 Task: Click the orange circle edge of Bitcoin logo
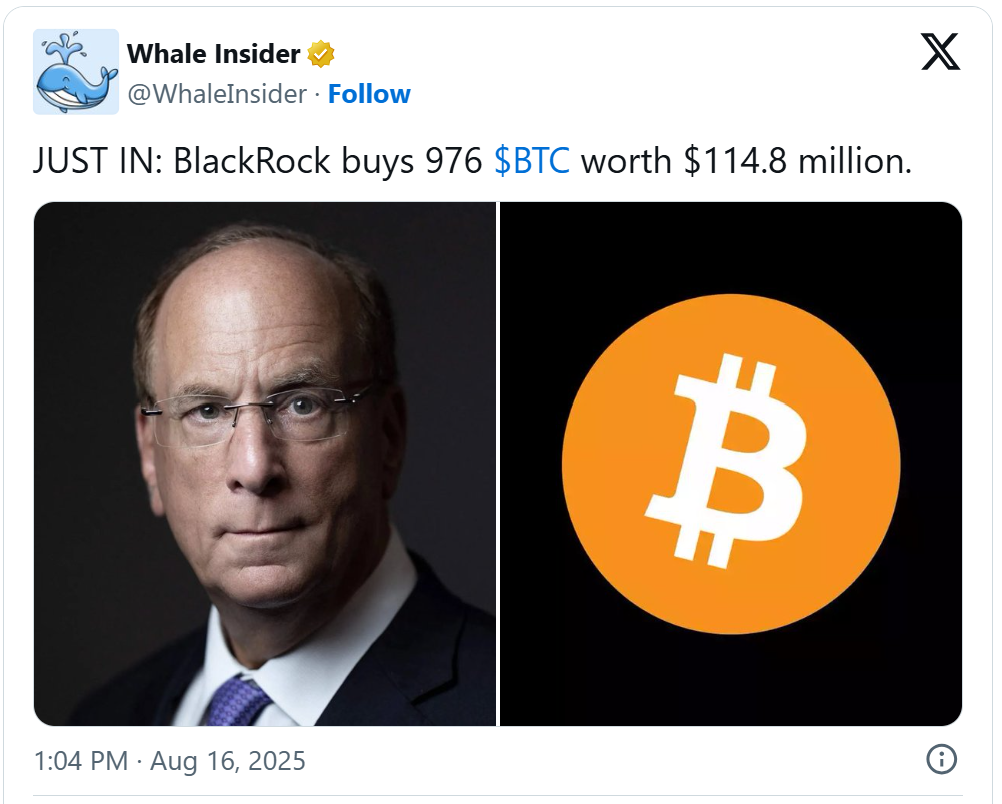[569, 464]
